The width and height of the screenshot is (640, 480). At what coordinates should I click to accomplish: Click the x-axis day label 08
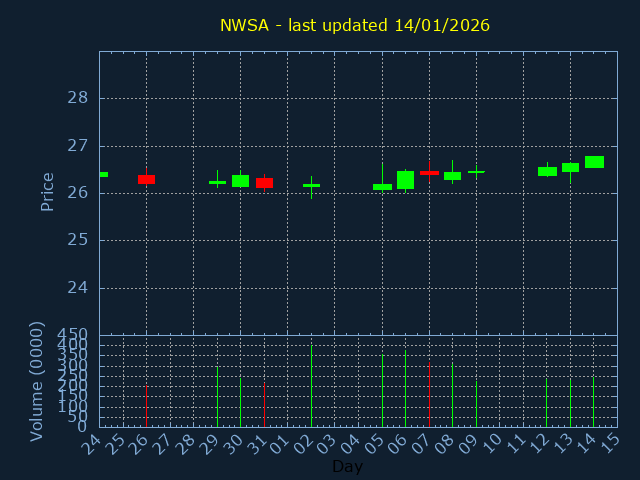(444, 444)
